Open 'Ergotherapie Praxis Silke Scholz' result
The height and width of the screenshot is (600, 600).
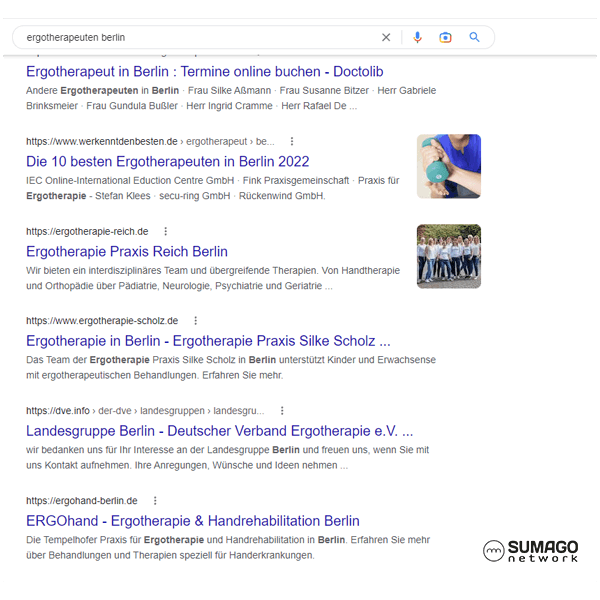tap(208, 341)
